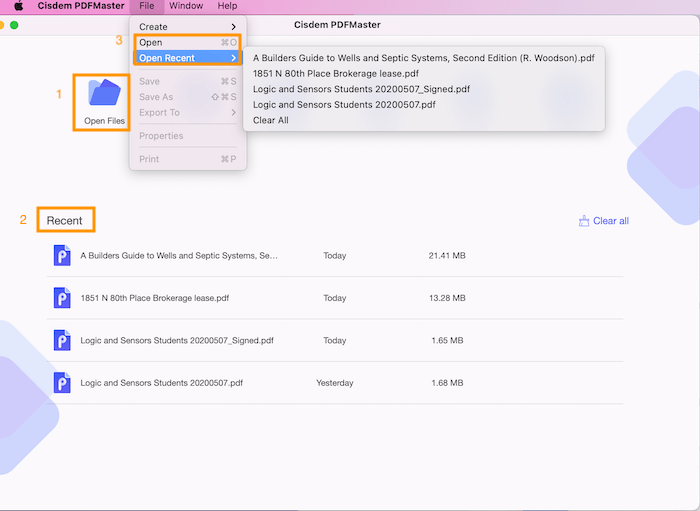The width and height of the screenshot is (700, 511).
Task: Click PDF icon of Logic and Sensors 20200507.pdf row
Action: click(62, 383)
